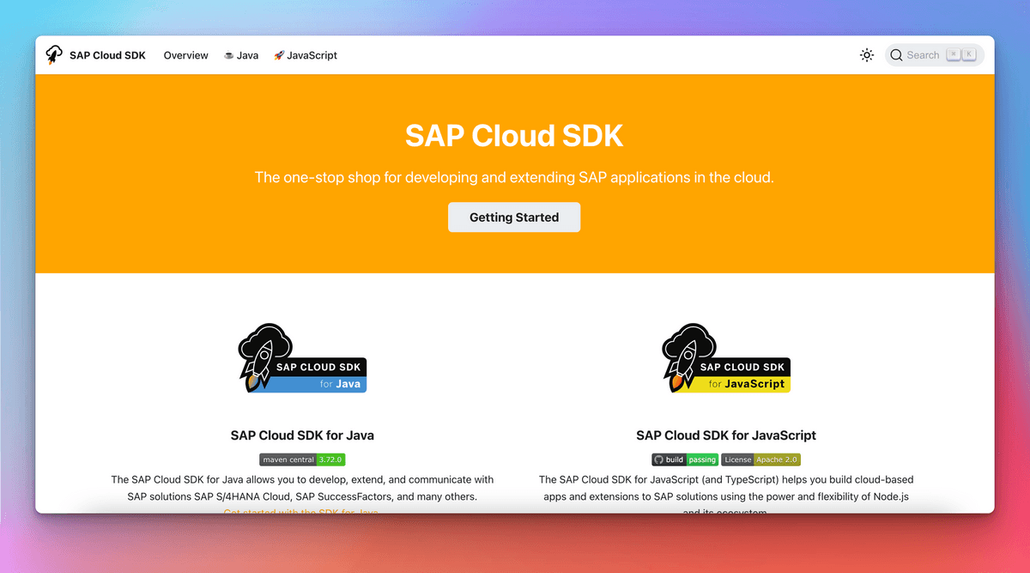The height and width of the screenshot is (573, 1030).
Task: Click the License Apache 2.0 badge
Action: [x=761, y=459]
